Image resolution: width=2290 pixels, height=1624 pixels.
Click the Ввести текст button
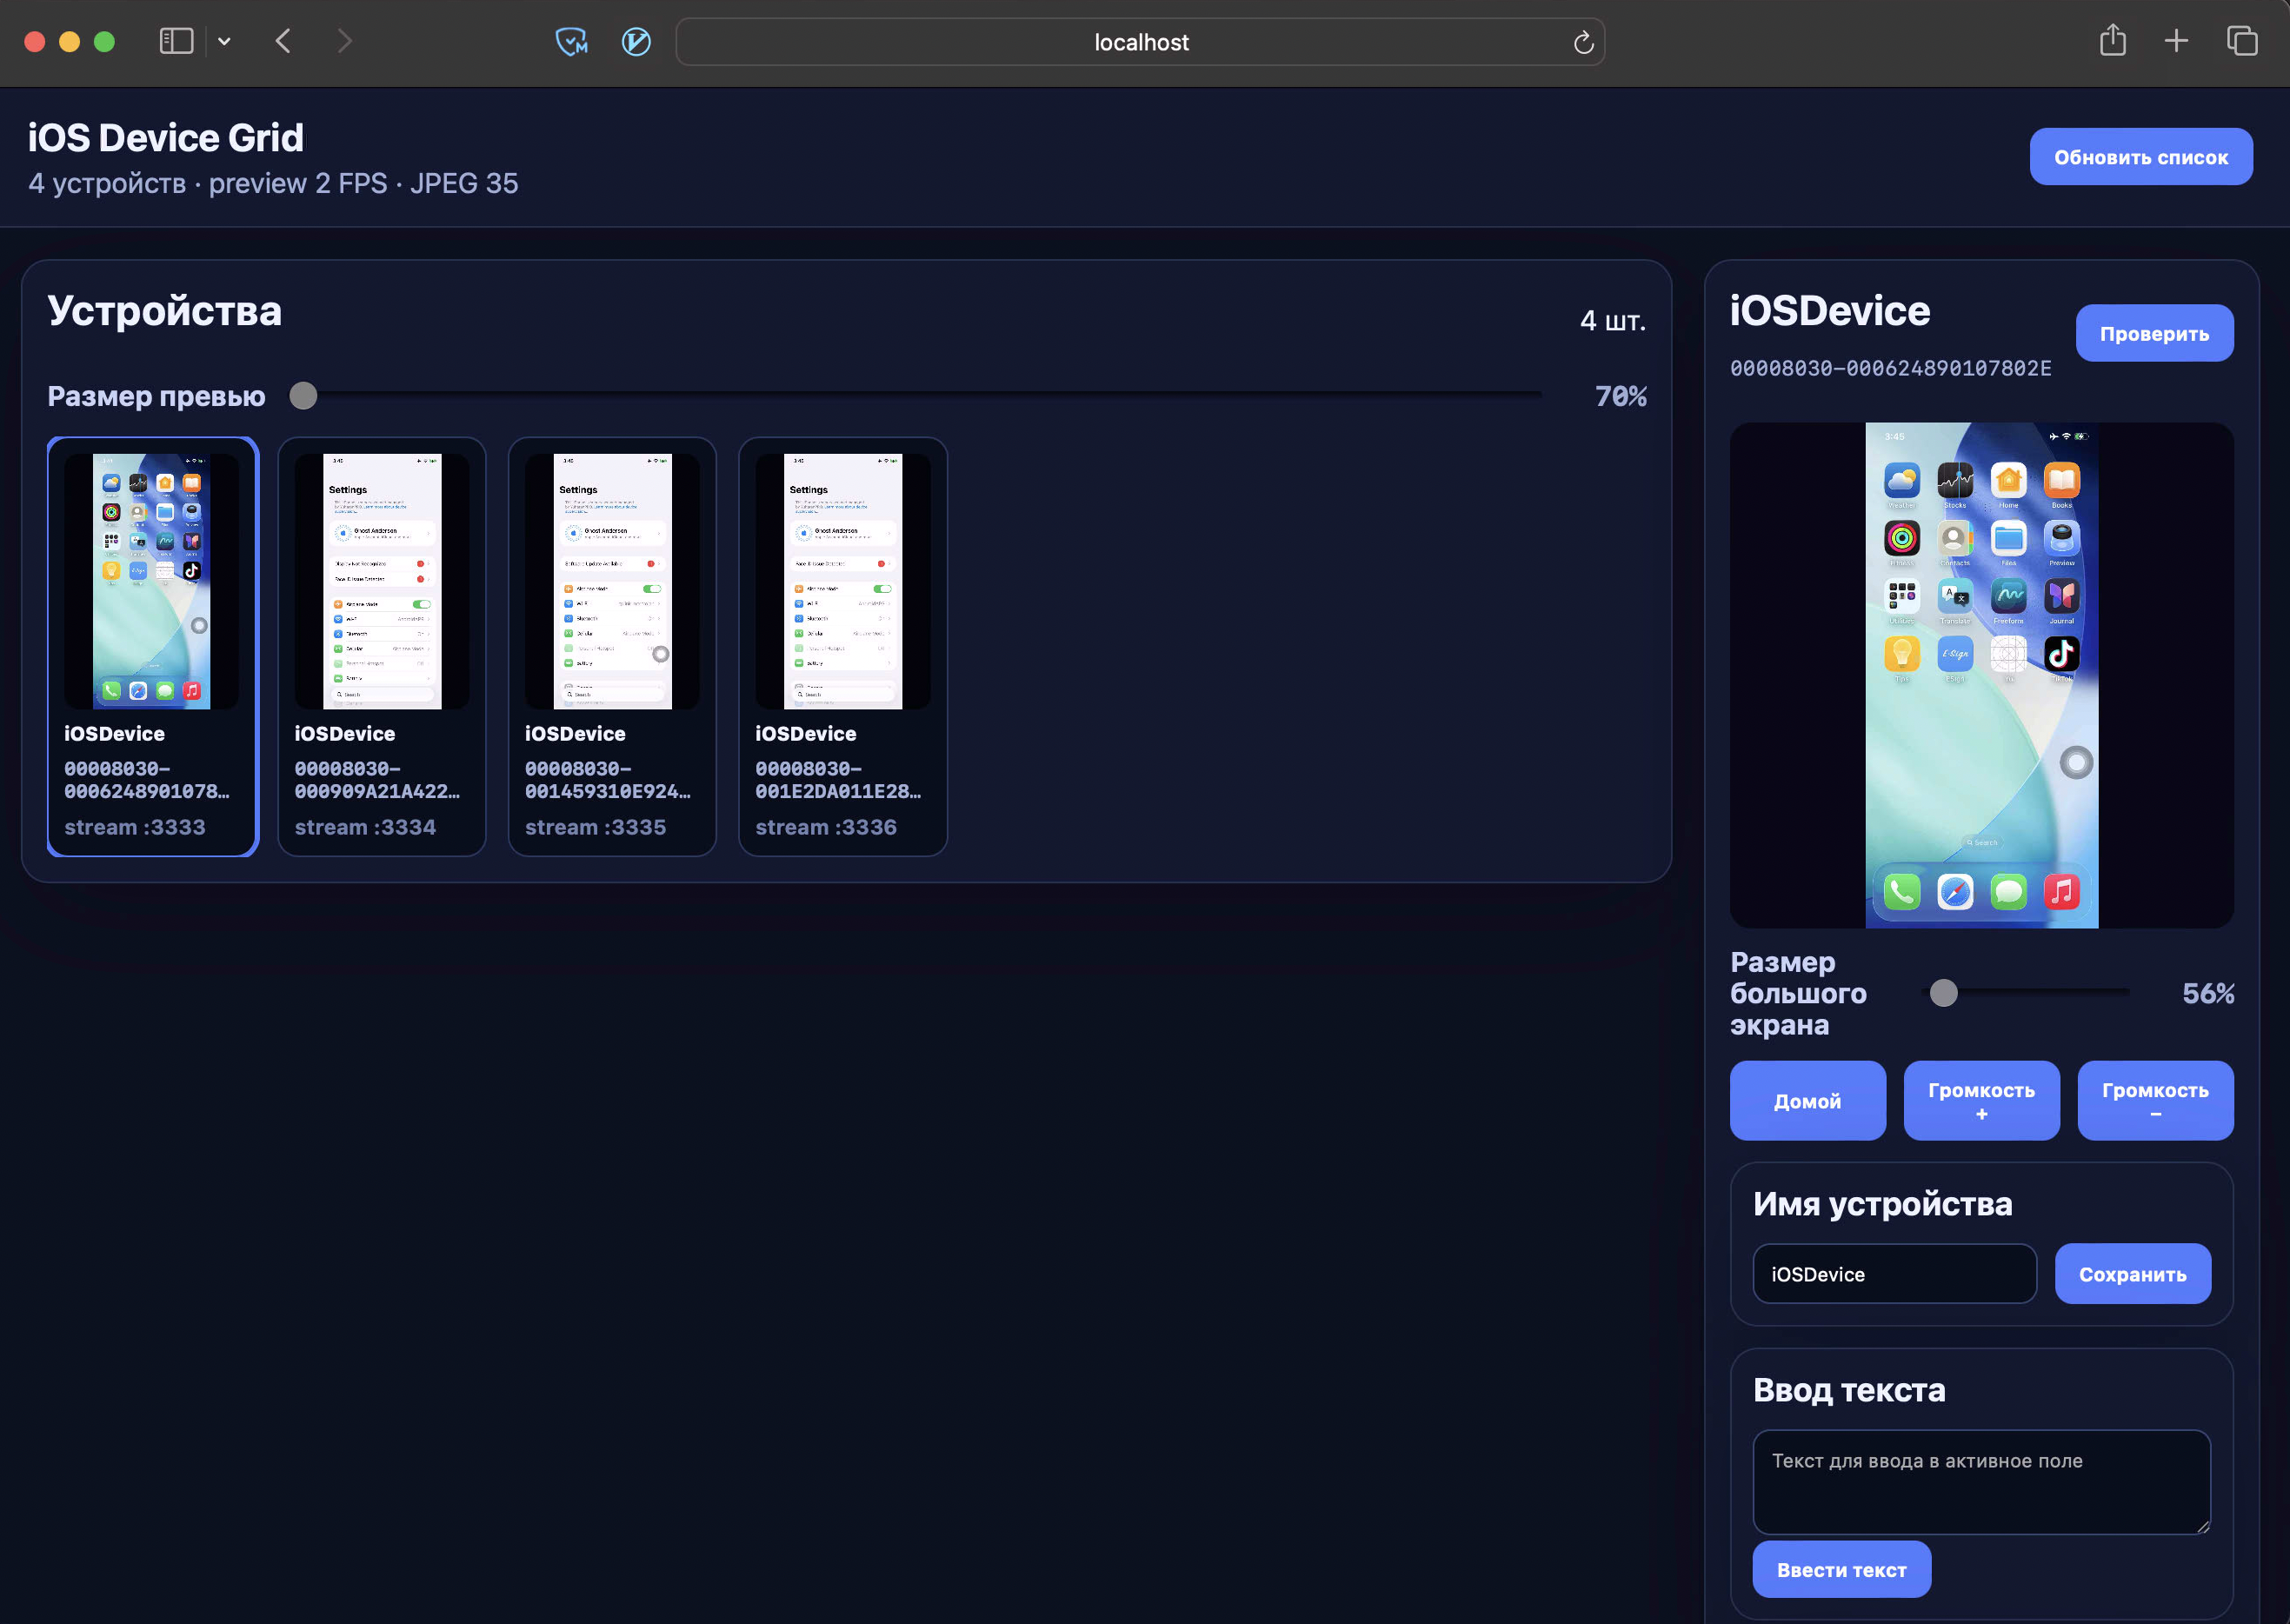[x=1841, y=1569]
